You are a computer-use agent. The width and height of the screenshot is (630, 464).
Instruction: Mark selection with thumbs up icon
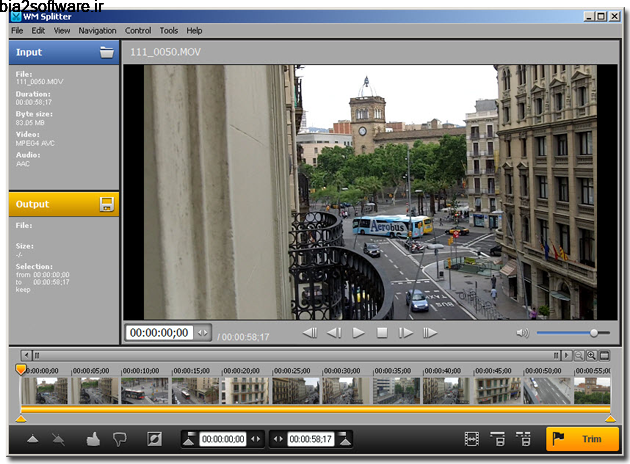[x=94, y=439]
